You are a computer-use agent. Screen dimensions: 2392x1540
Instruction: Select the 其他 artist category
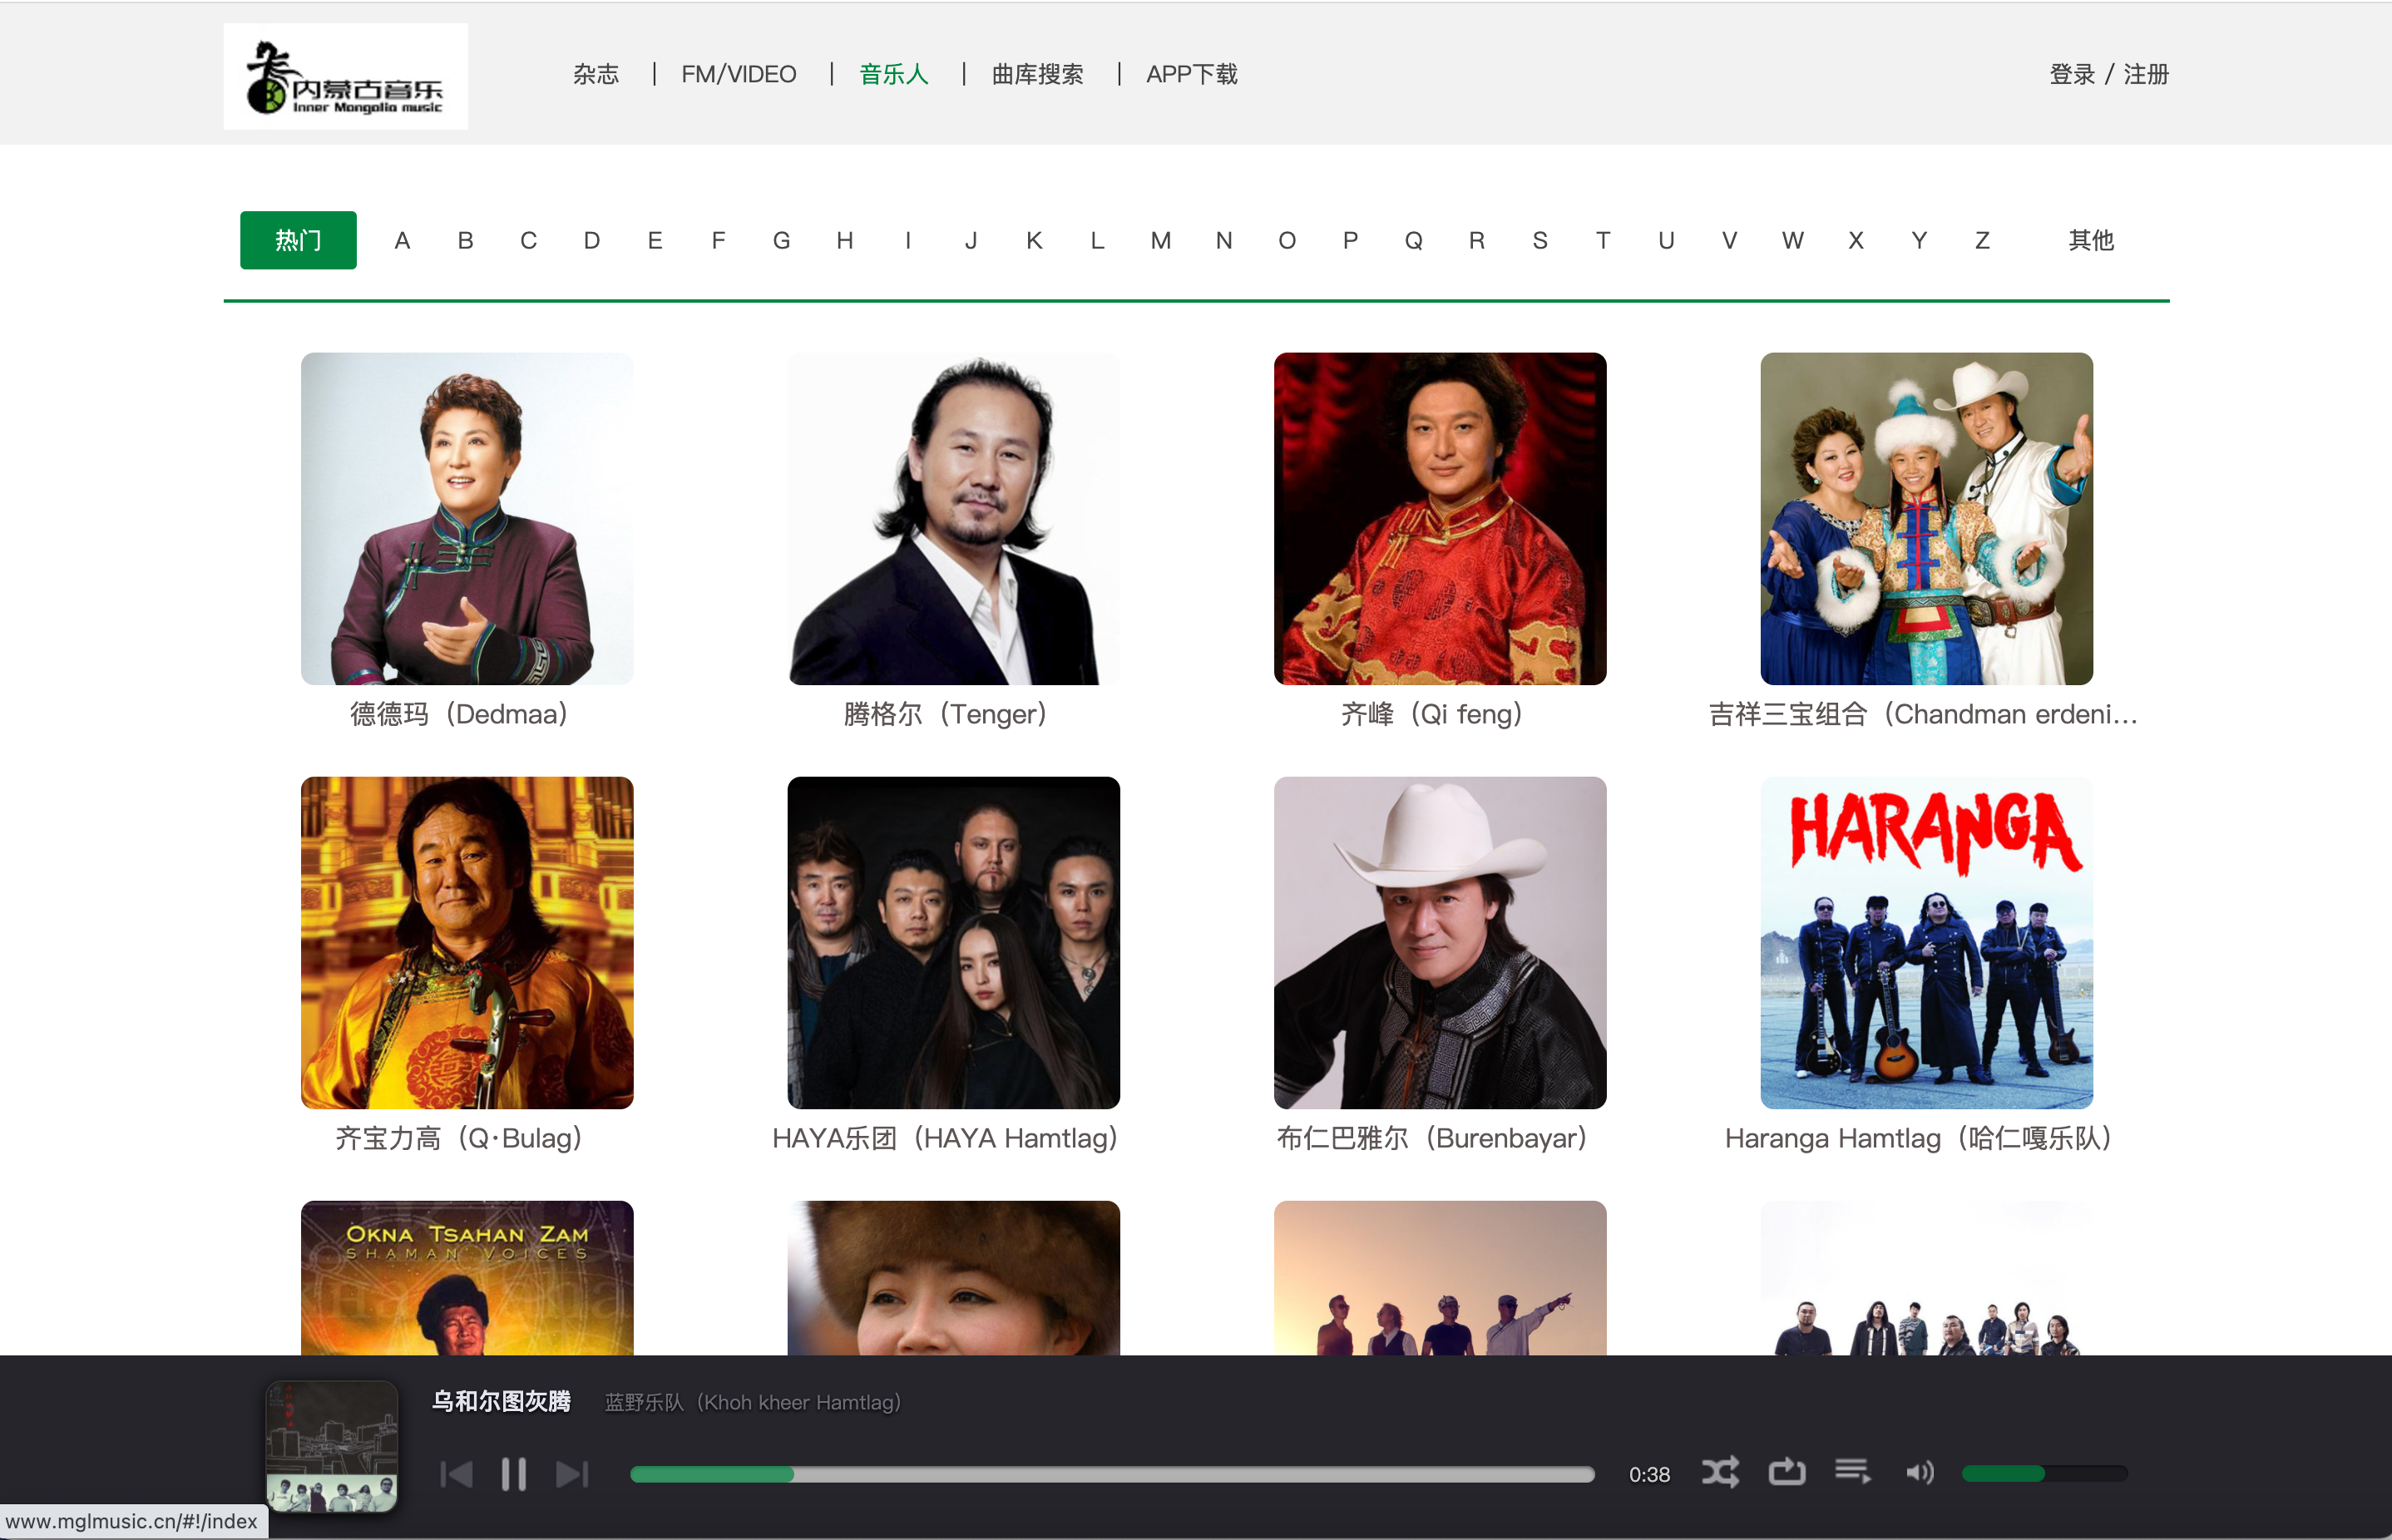click(x=2090, y=240)
